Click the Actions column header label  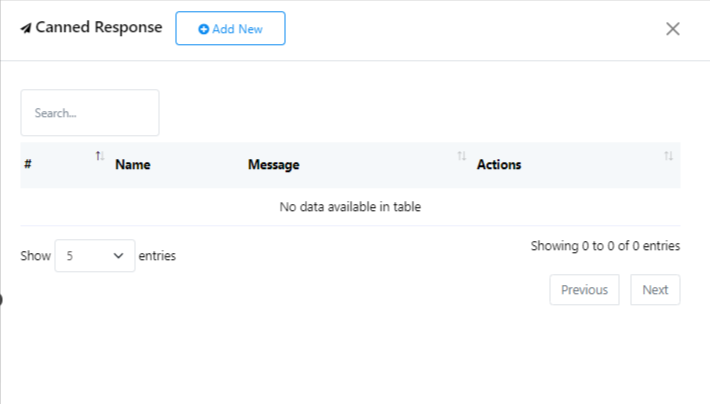tap(499, 165)
